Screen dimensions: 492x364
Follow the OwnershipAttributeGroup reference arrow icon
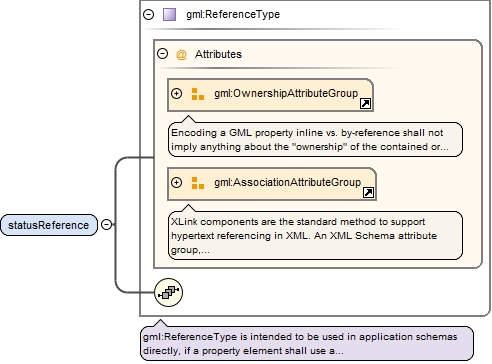[365, 104]
